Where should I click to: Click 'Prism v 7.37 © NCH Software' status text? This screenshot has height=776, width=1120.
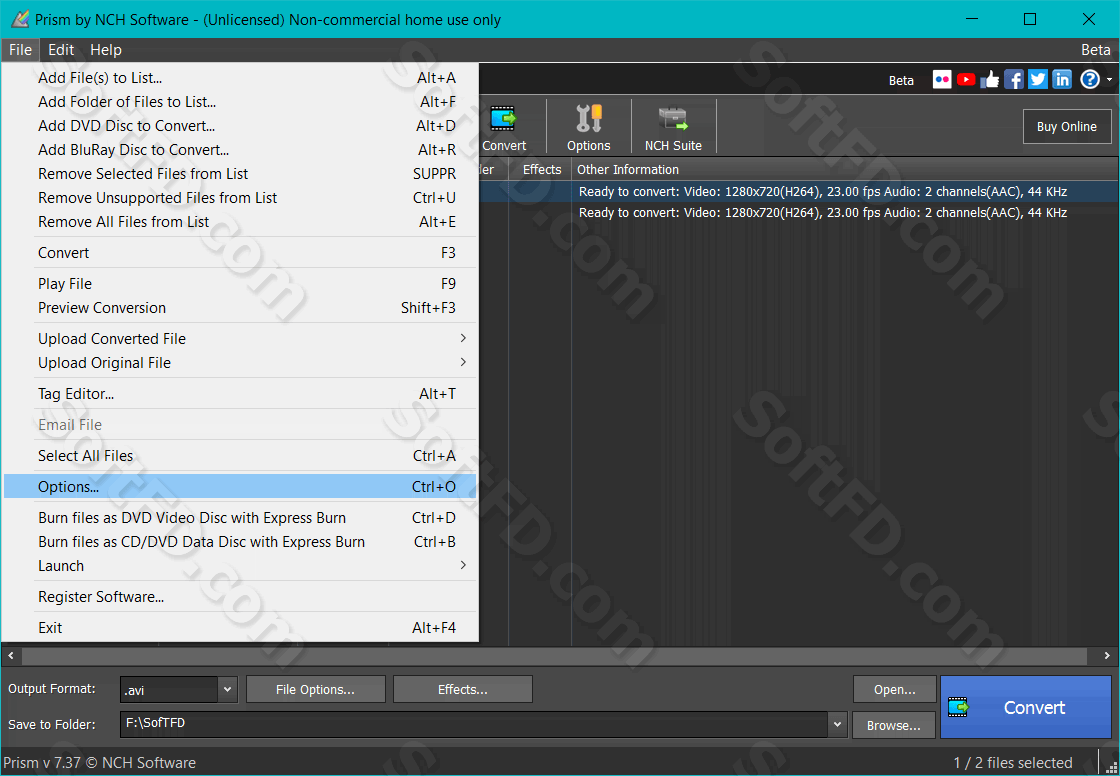click(x=99, y=762)
